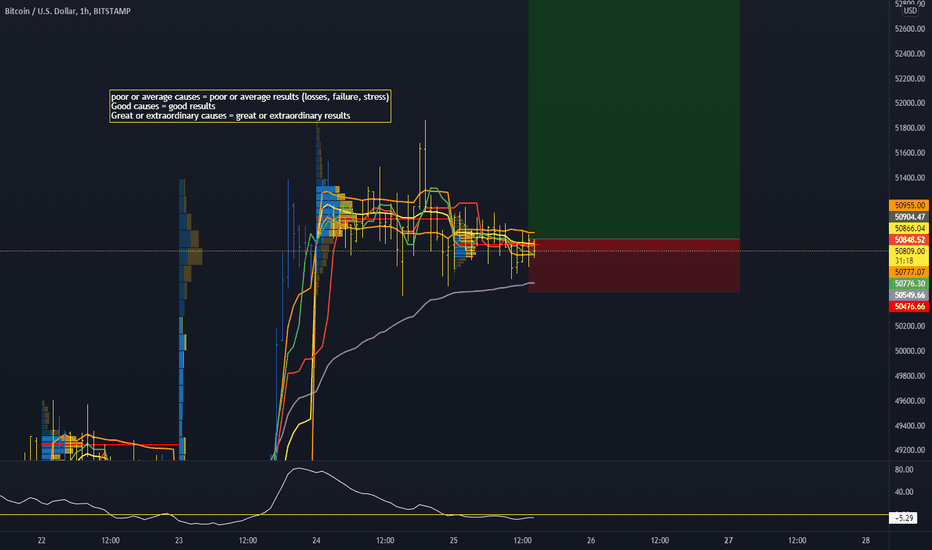
Task: Click 12:00 between dates 26 and 27
Action: tap(660, 540)
